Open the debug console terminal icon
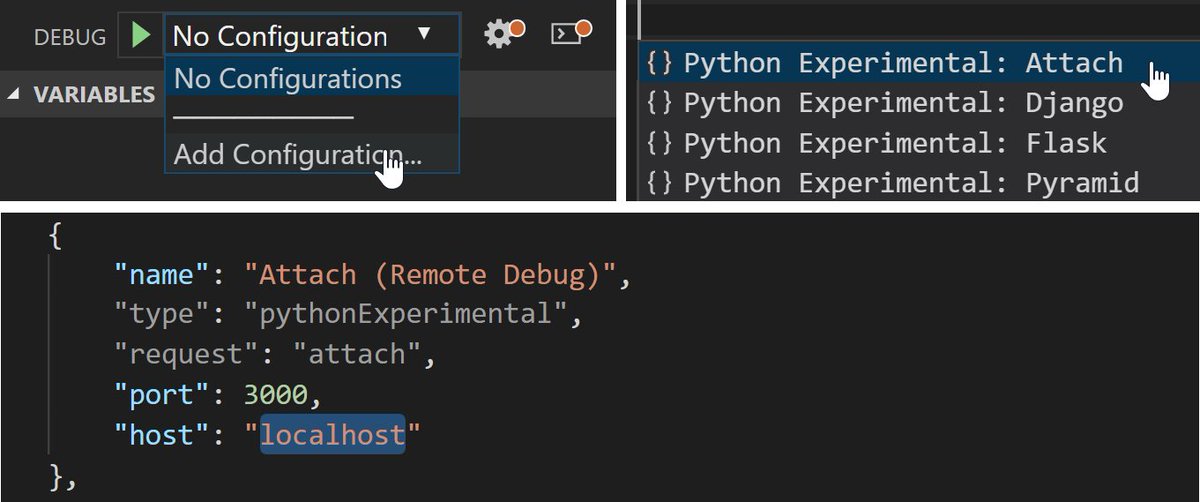 [570, 32]
